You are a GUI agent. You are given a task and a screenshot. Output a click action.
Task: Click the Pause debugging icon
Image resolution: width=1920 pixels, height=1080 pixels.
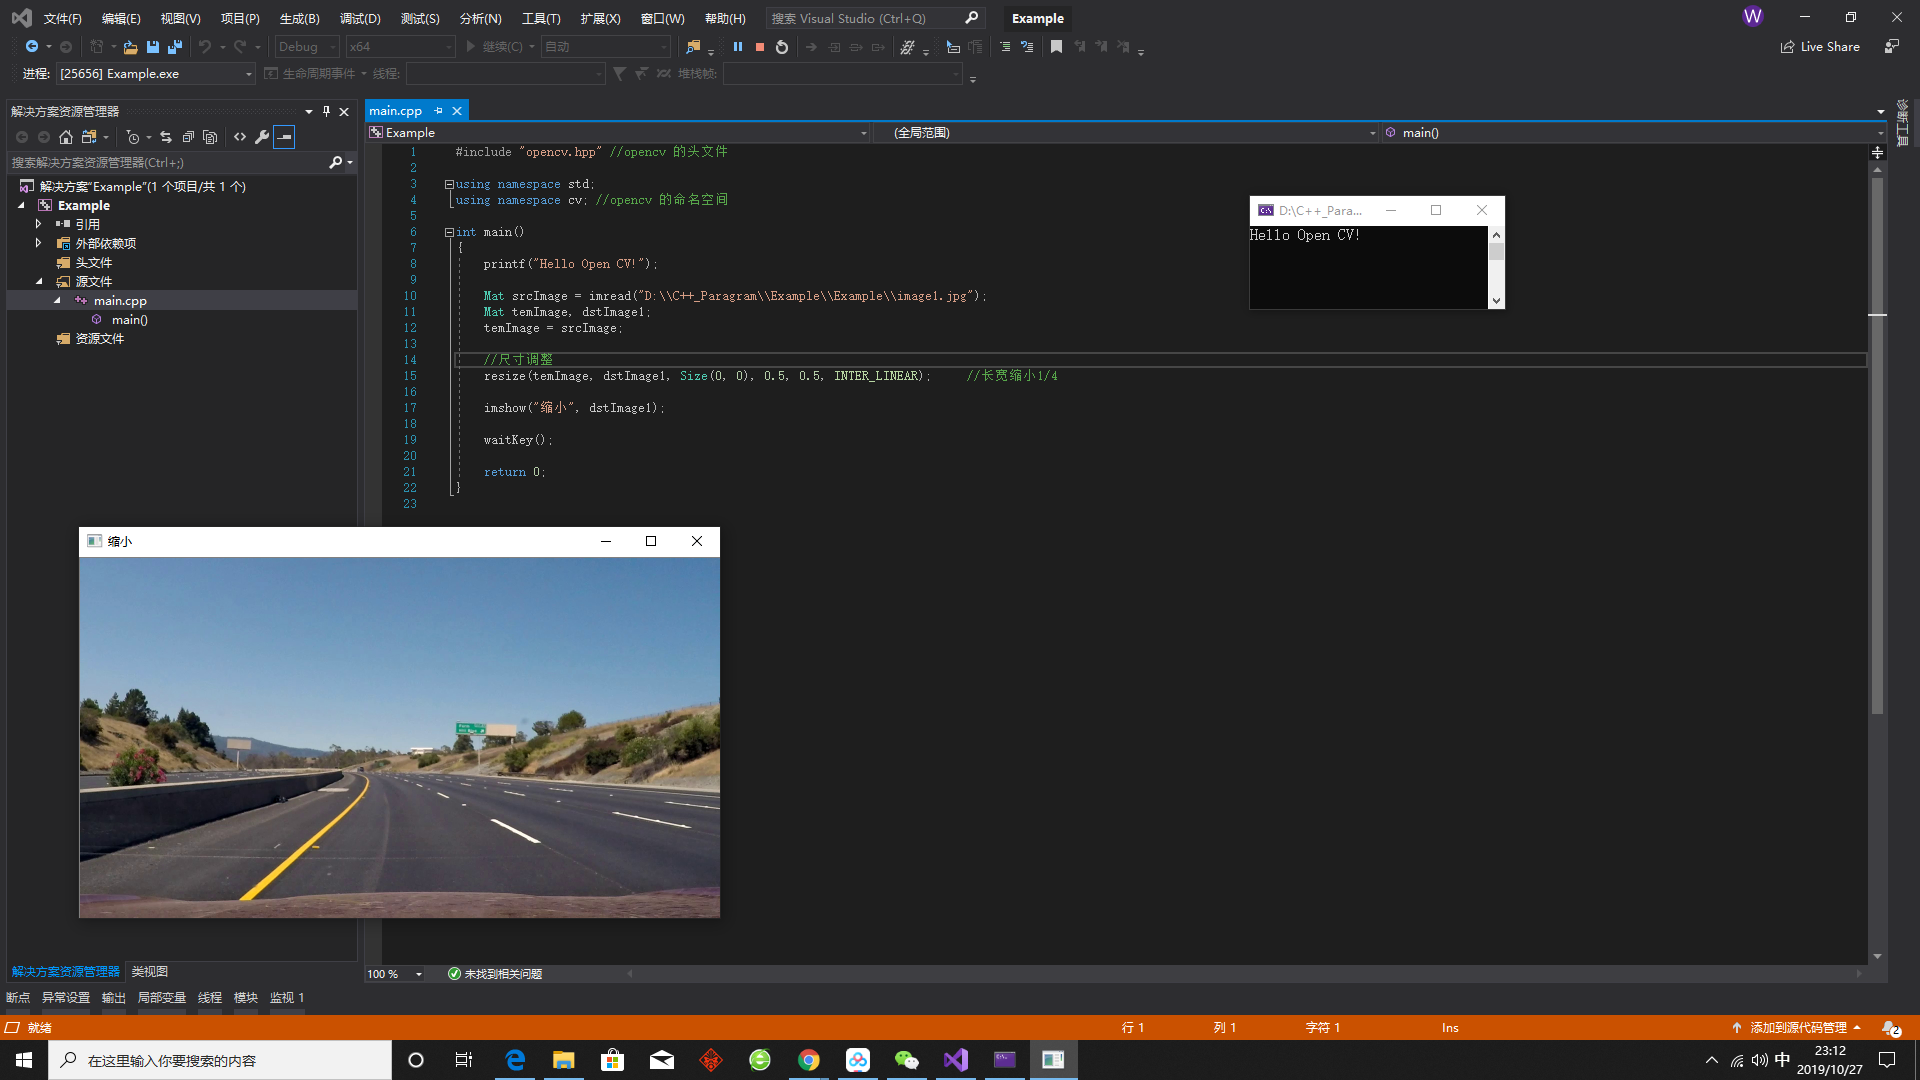[x=738, y=46]
